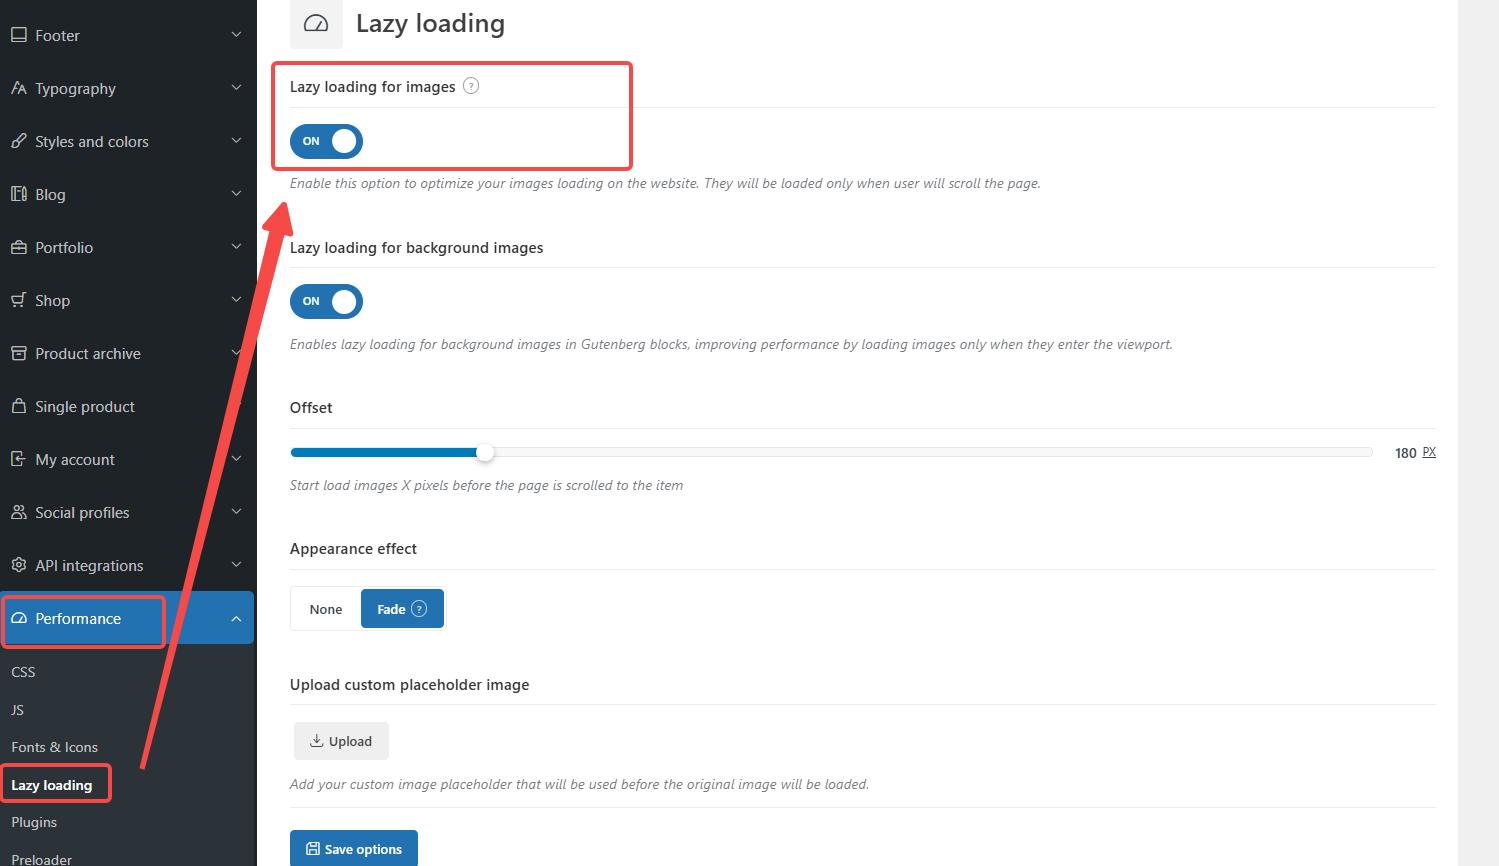Screen dimensions: 1499x866
Task: Turn off Lazy loading for images toggle
Action: pos(326,141)
